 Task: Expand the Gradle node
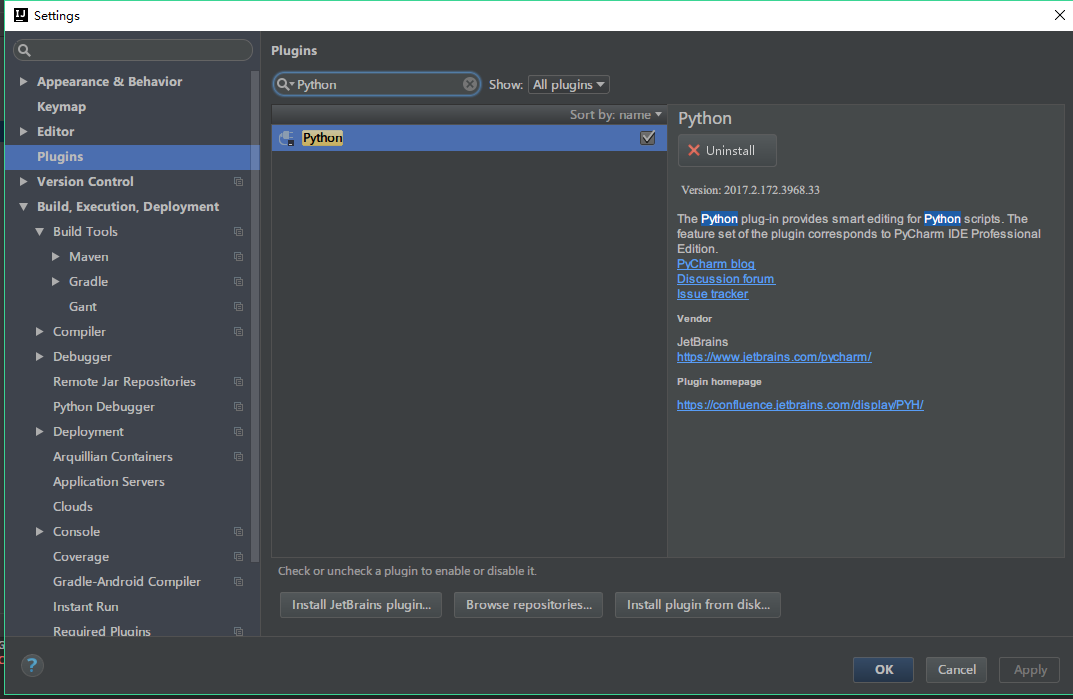tap(55, 281)
